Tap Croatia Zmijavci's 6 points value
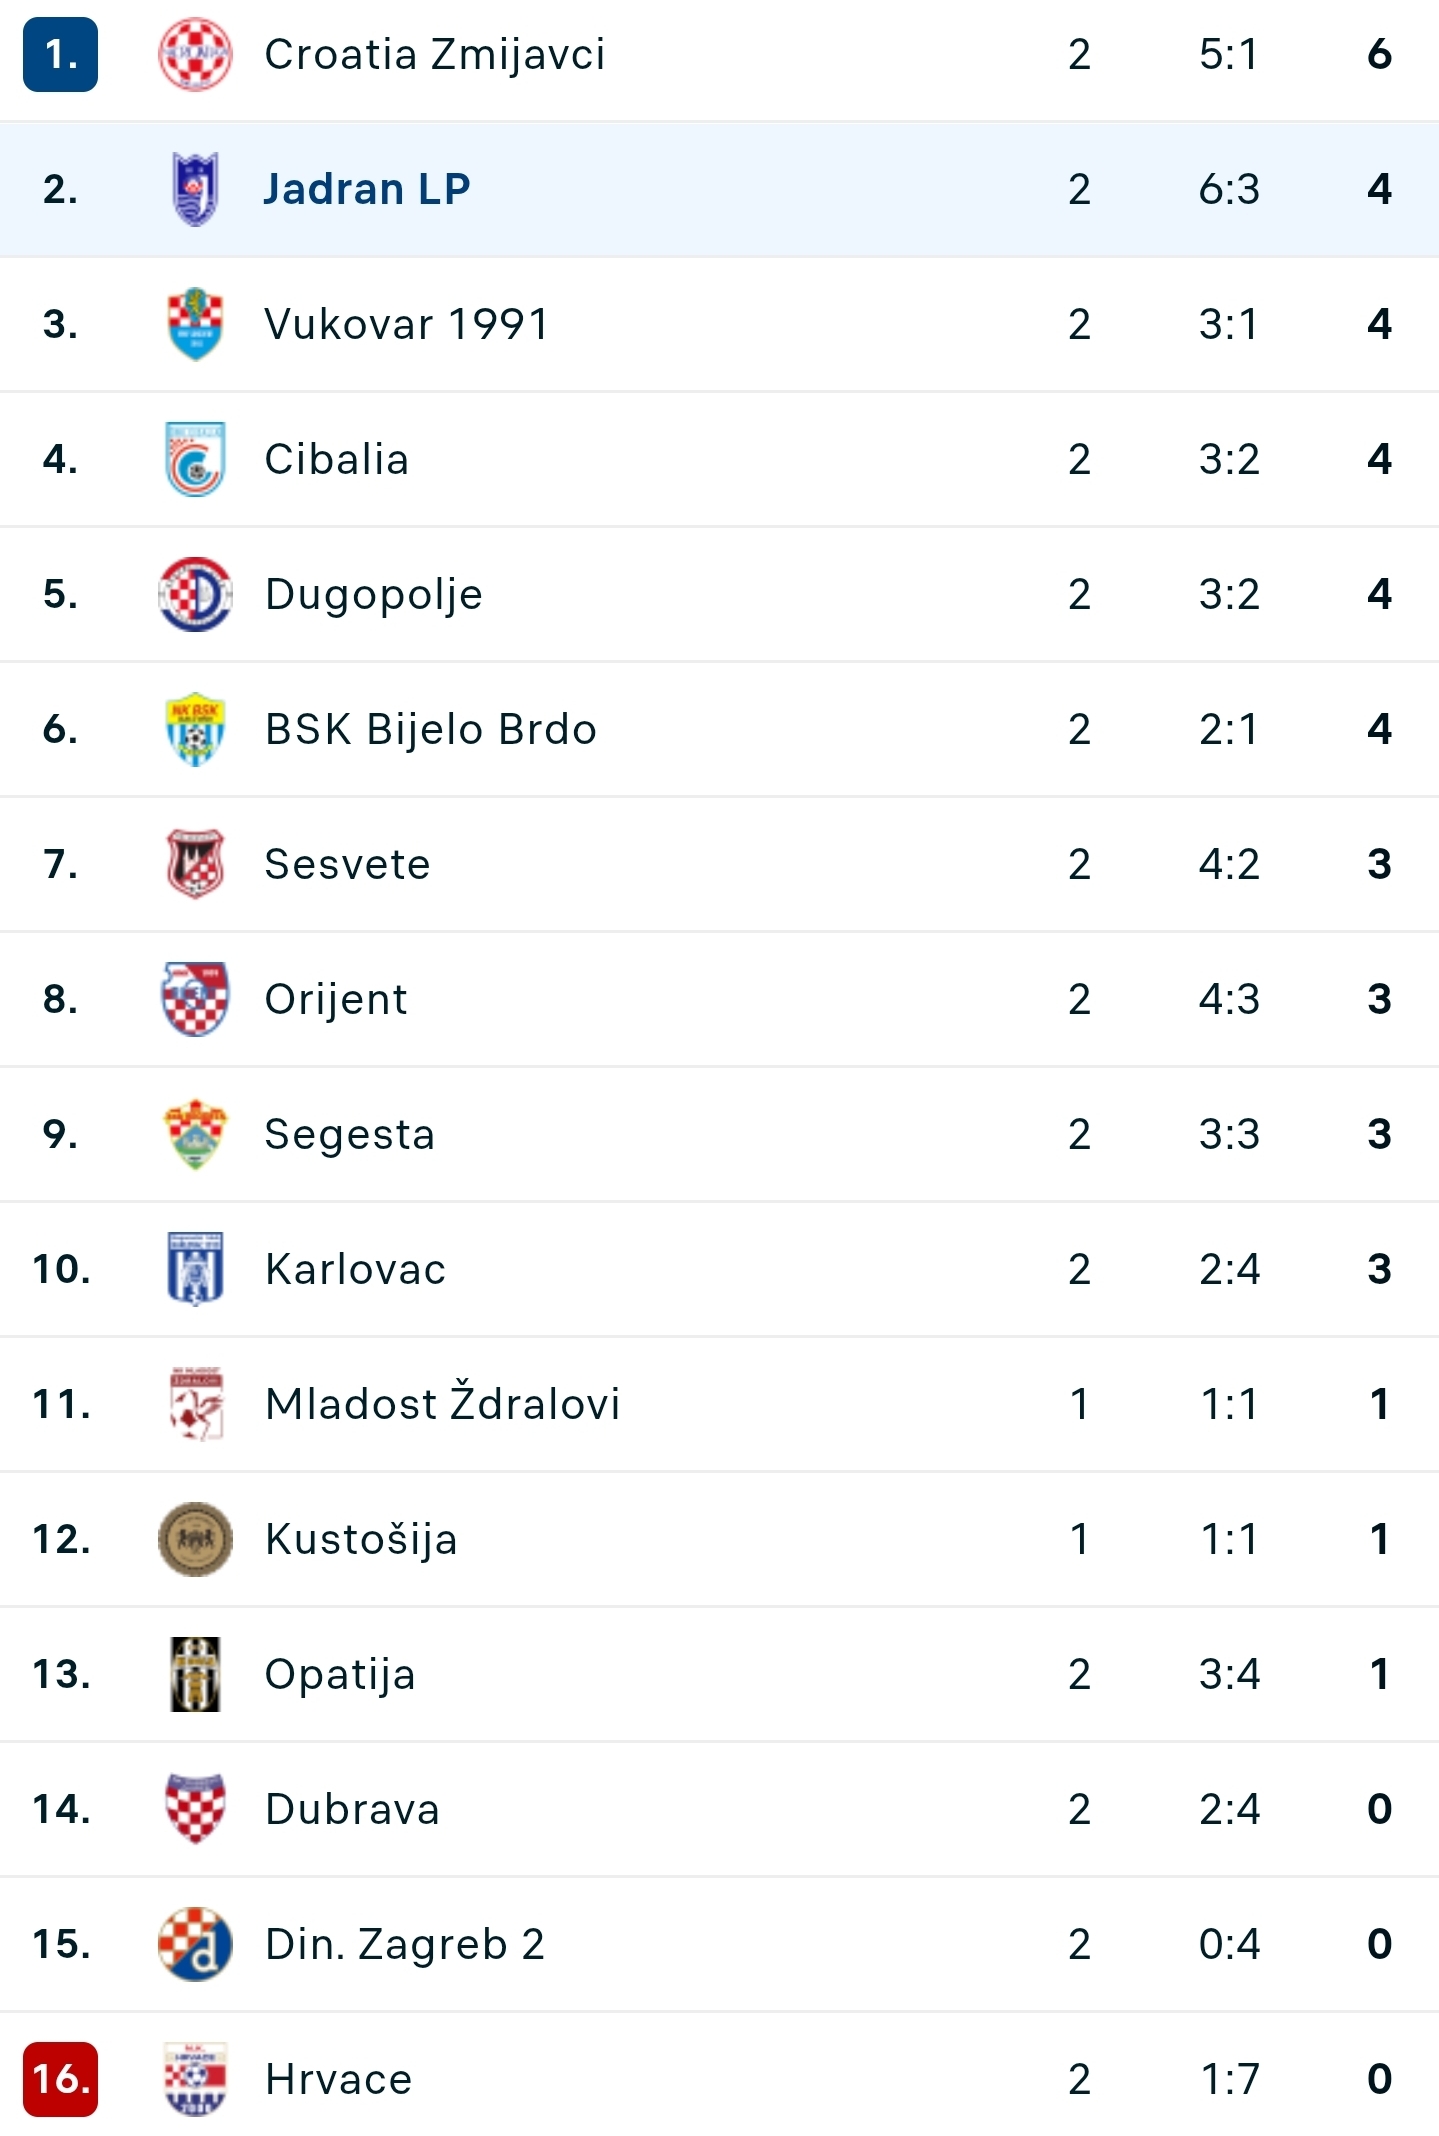Image resolution: width=1439 pixels, height=2136 pixels. coord(1379,54)
